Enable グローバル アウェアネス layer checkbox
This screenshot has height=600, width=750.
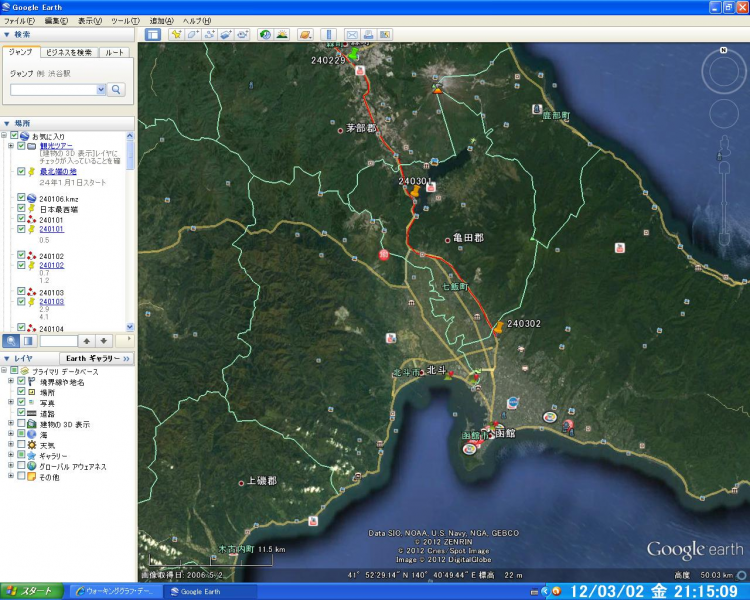click(x=21, y=466)
